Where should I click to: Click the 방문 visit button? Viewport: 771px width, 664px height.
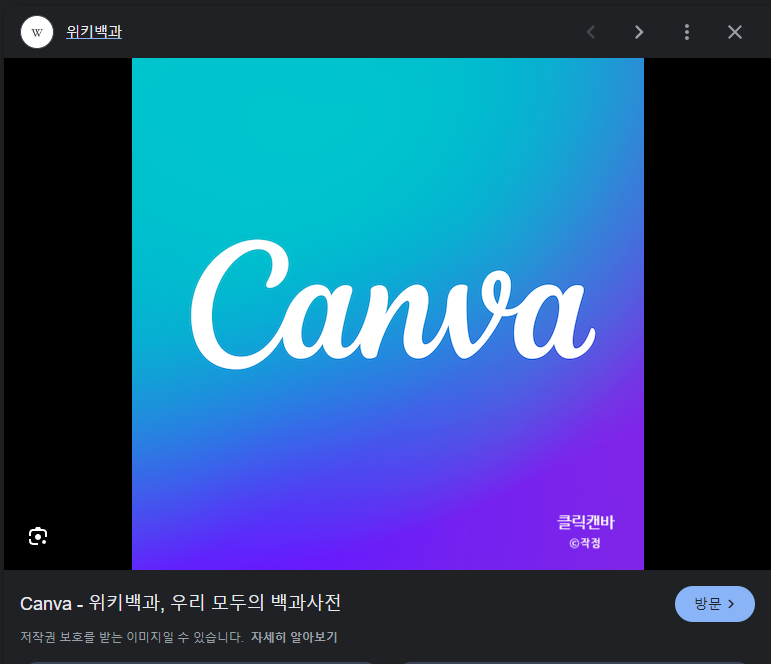click(714, 604)
